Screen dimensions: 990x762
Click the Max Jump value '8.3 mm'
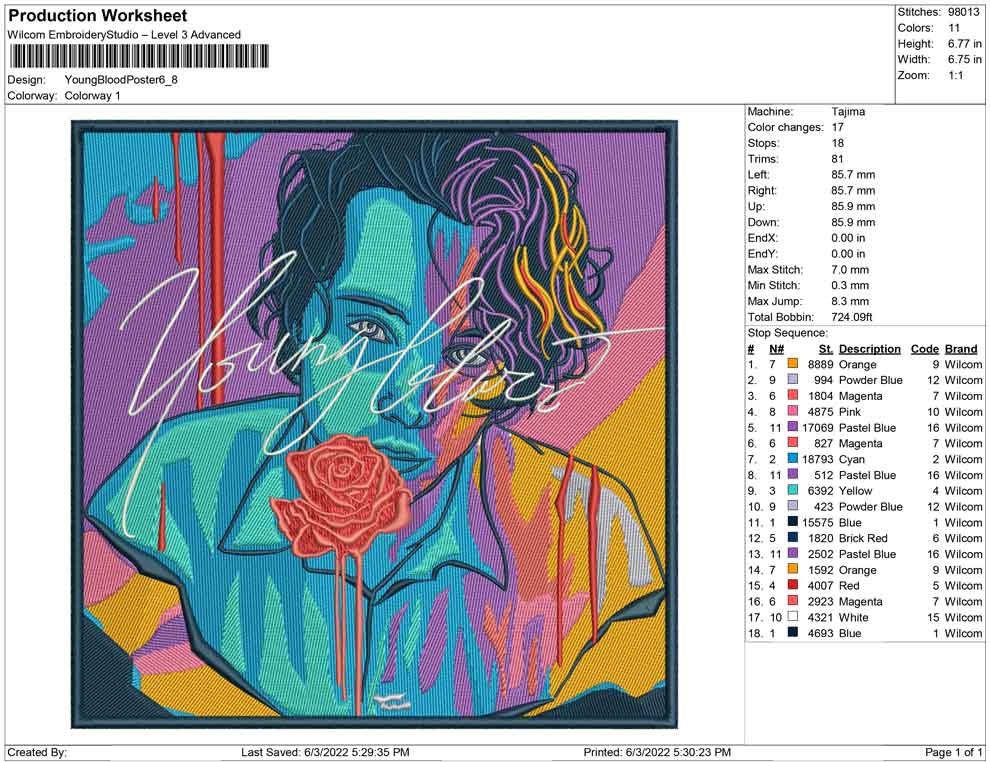[x=850, y=301]
